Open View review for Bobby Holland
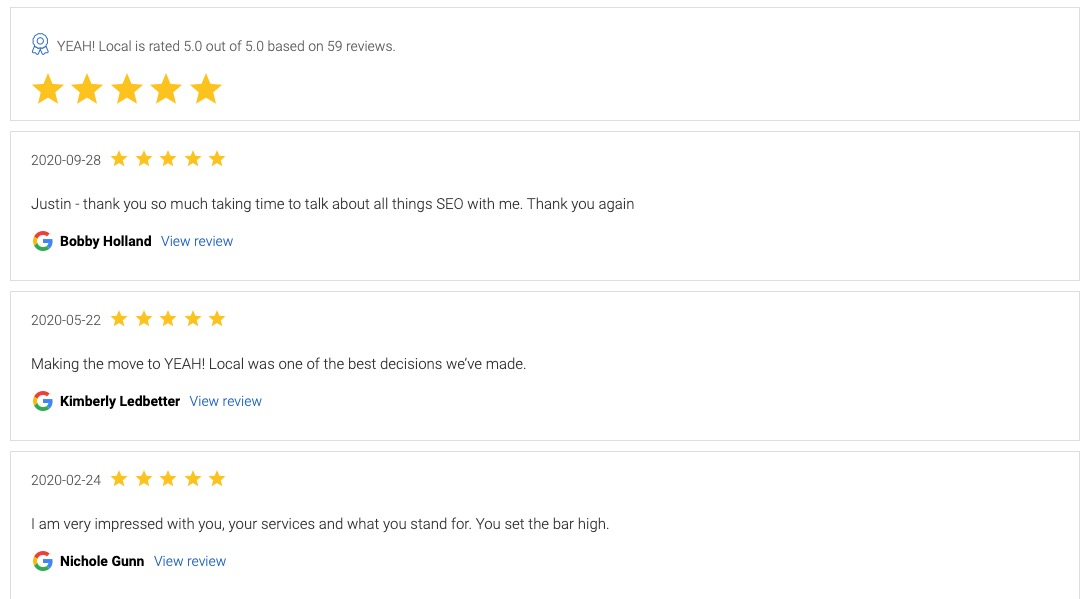 pos(196,241)
